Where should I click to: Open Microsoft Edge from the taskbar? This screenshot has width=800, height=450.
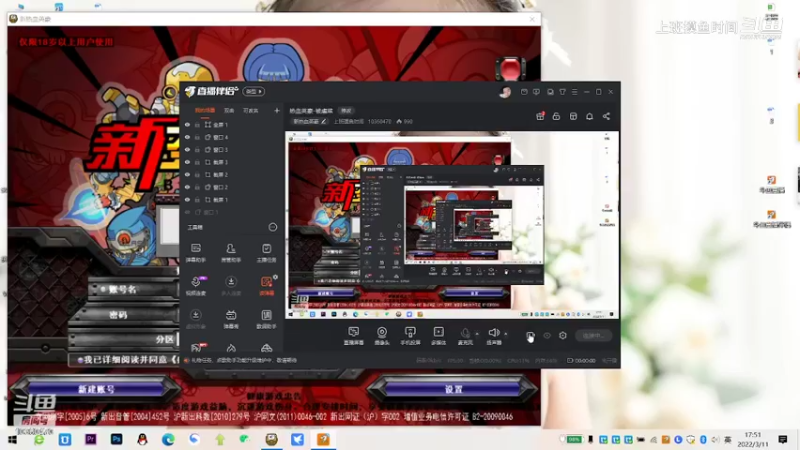tap(168, 439)
